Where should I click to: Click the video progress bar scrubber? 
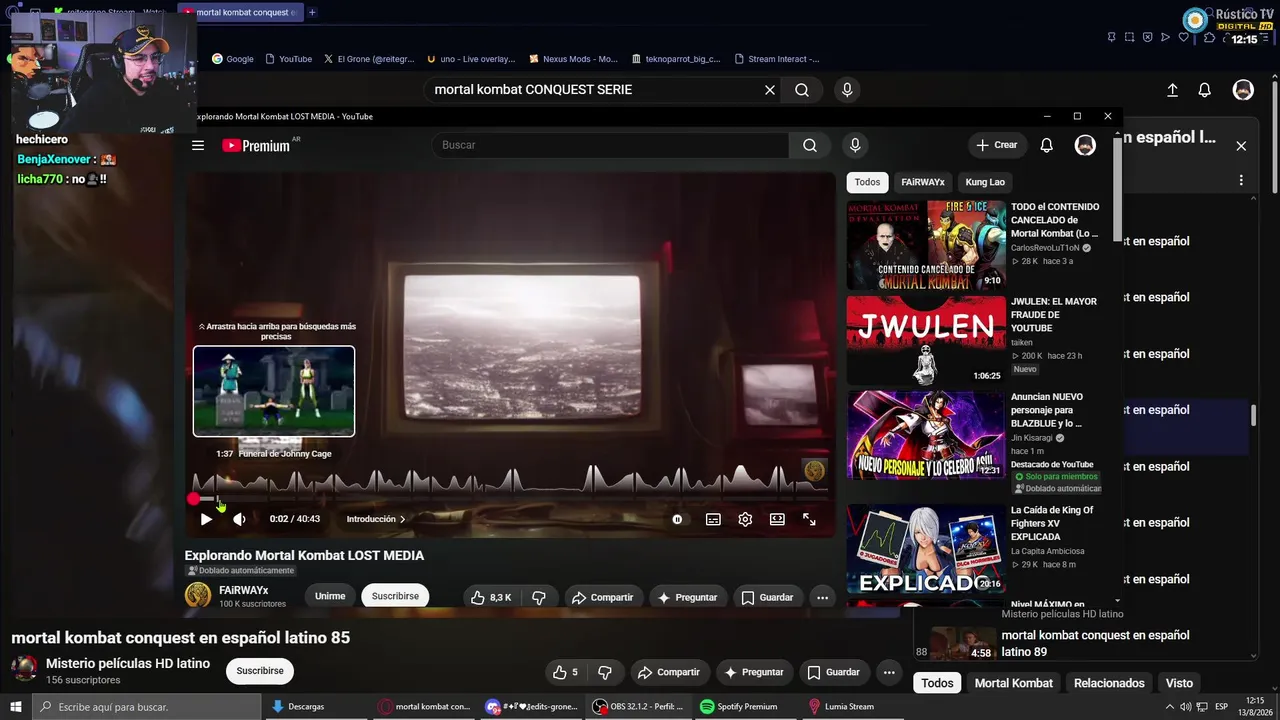click(x=194, y=498)
